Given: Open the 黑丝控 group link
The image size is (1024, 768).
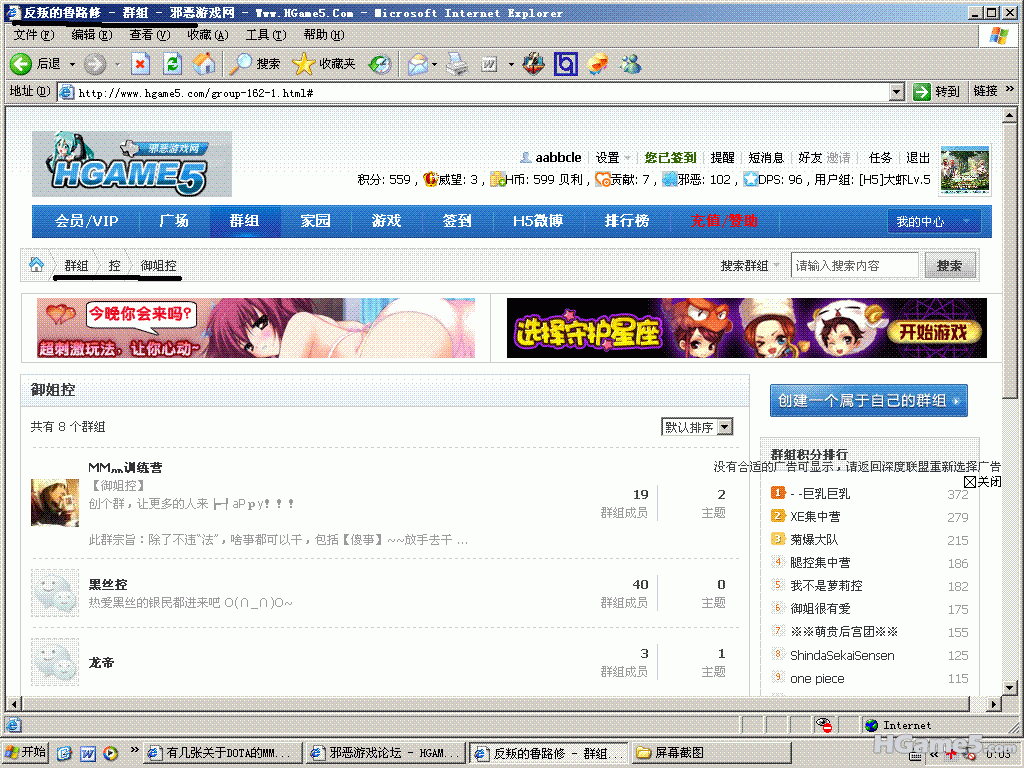Looking at the screenshot, I should tap(108, 584).
